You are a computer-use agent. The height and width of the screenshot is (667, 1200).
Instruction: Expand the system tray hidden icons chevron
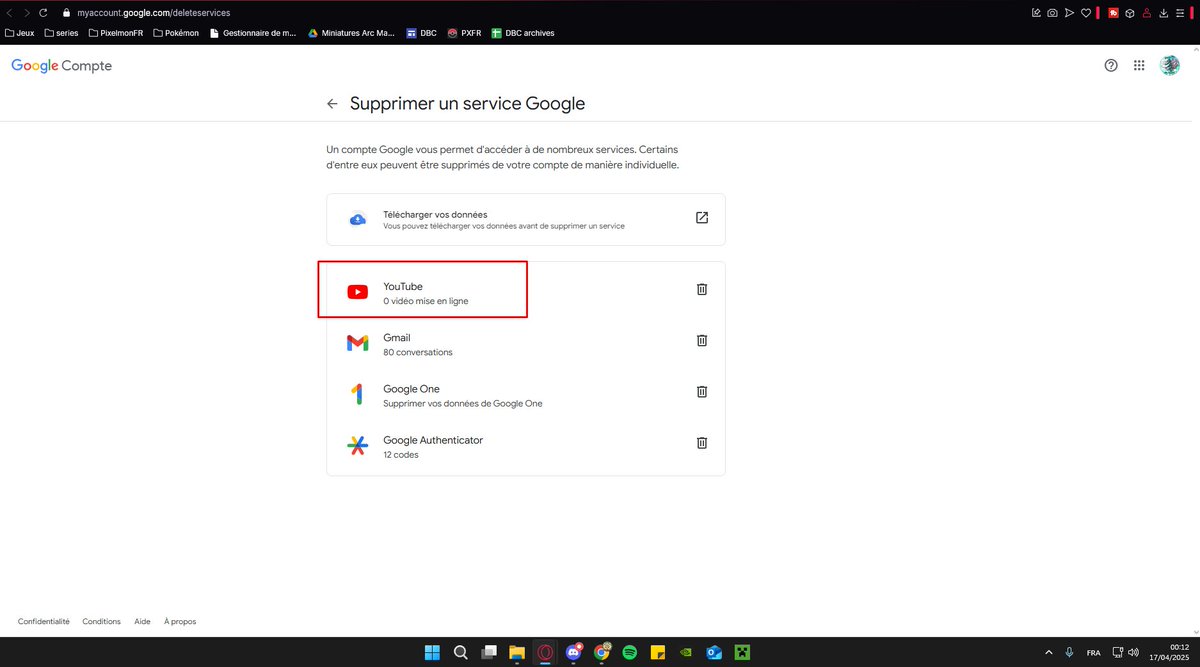click(x=1049, y=652)
